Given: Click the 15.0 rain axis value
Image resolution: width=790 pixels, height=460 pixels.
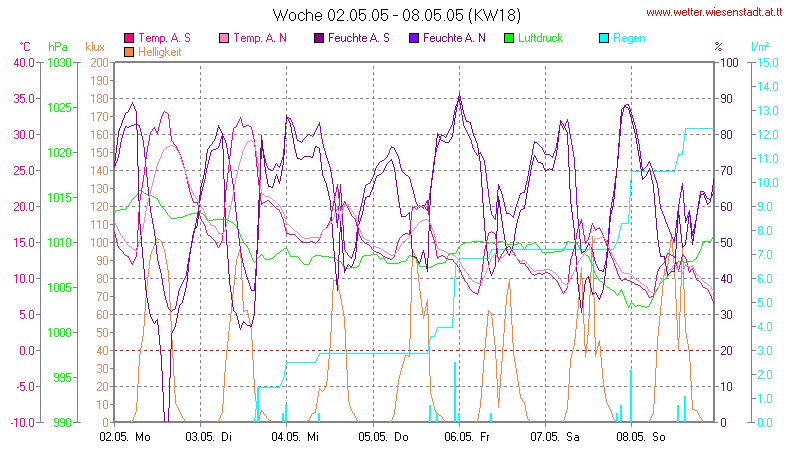Looking at the screenshot, I should point(768,63).
